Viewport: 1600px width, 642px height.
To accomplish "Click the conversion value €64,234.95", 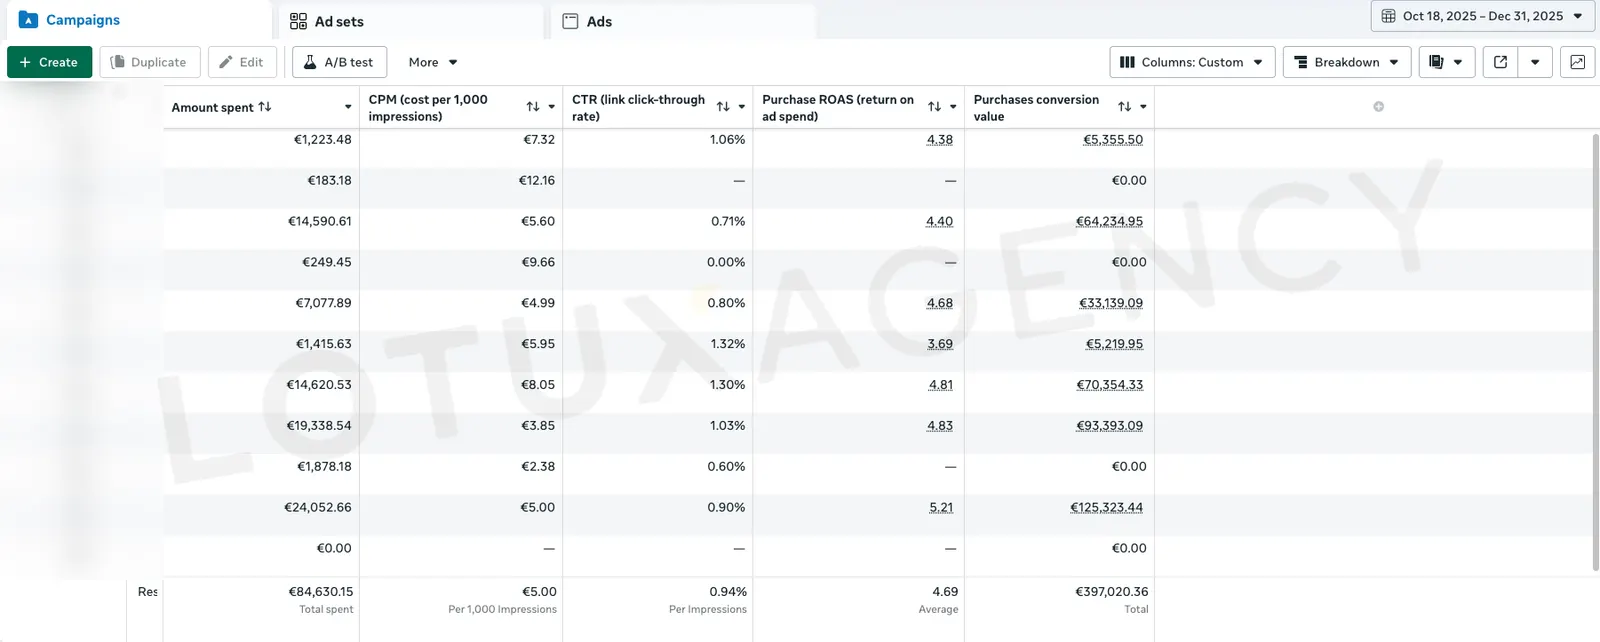I will pyautogui.click(x=1109, y=222).
